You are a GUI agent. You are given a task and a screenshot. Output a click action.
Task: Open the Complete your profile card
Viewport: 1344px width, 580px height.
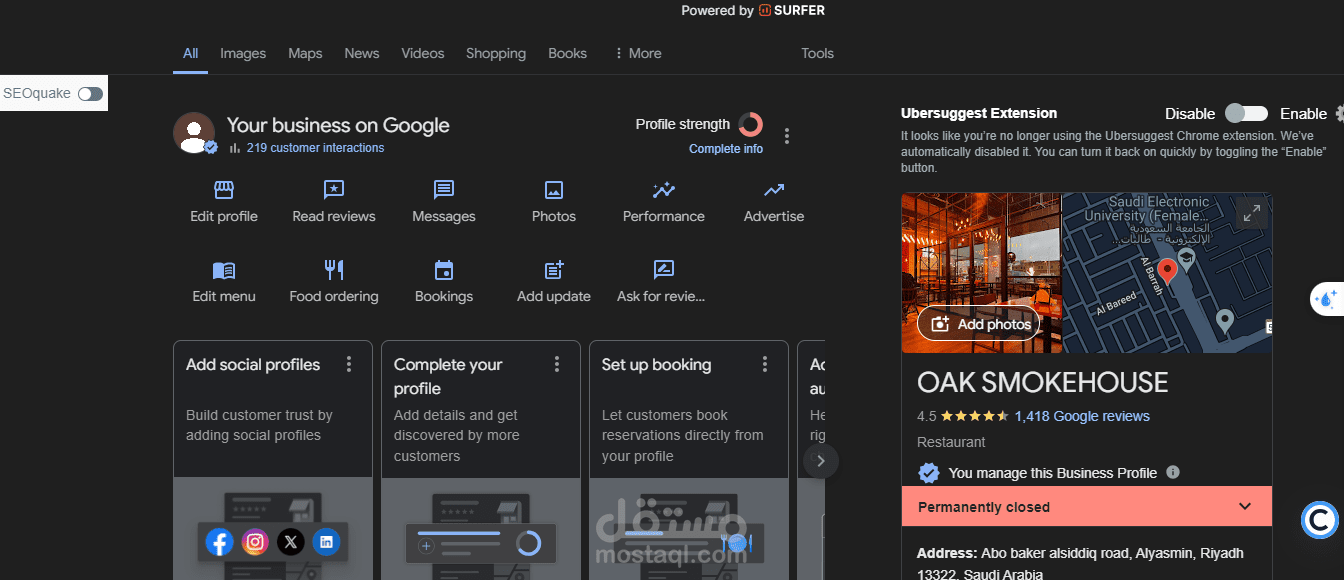tap(481, 460)
